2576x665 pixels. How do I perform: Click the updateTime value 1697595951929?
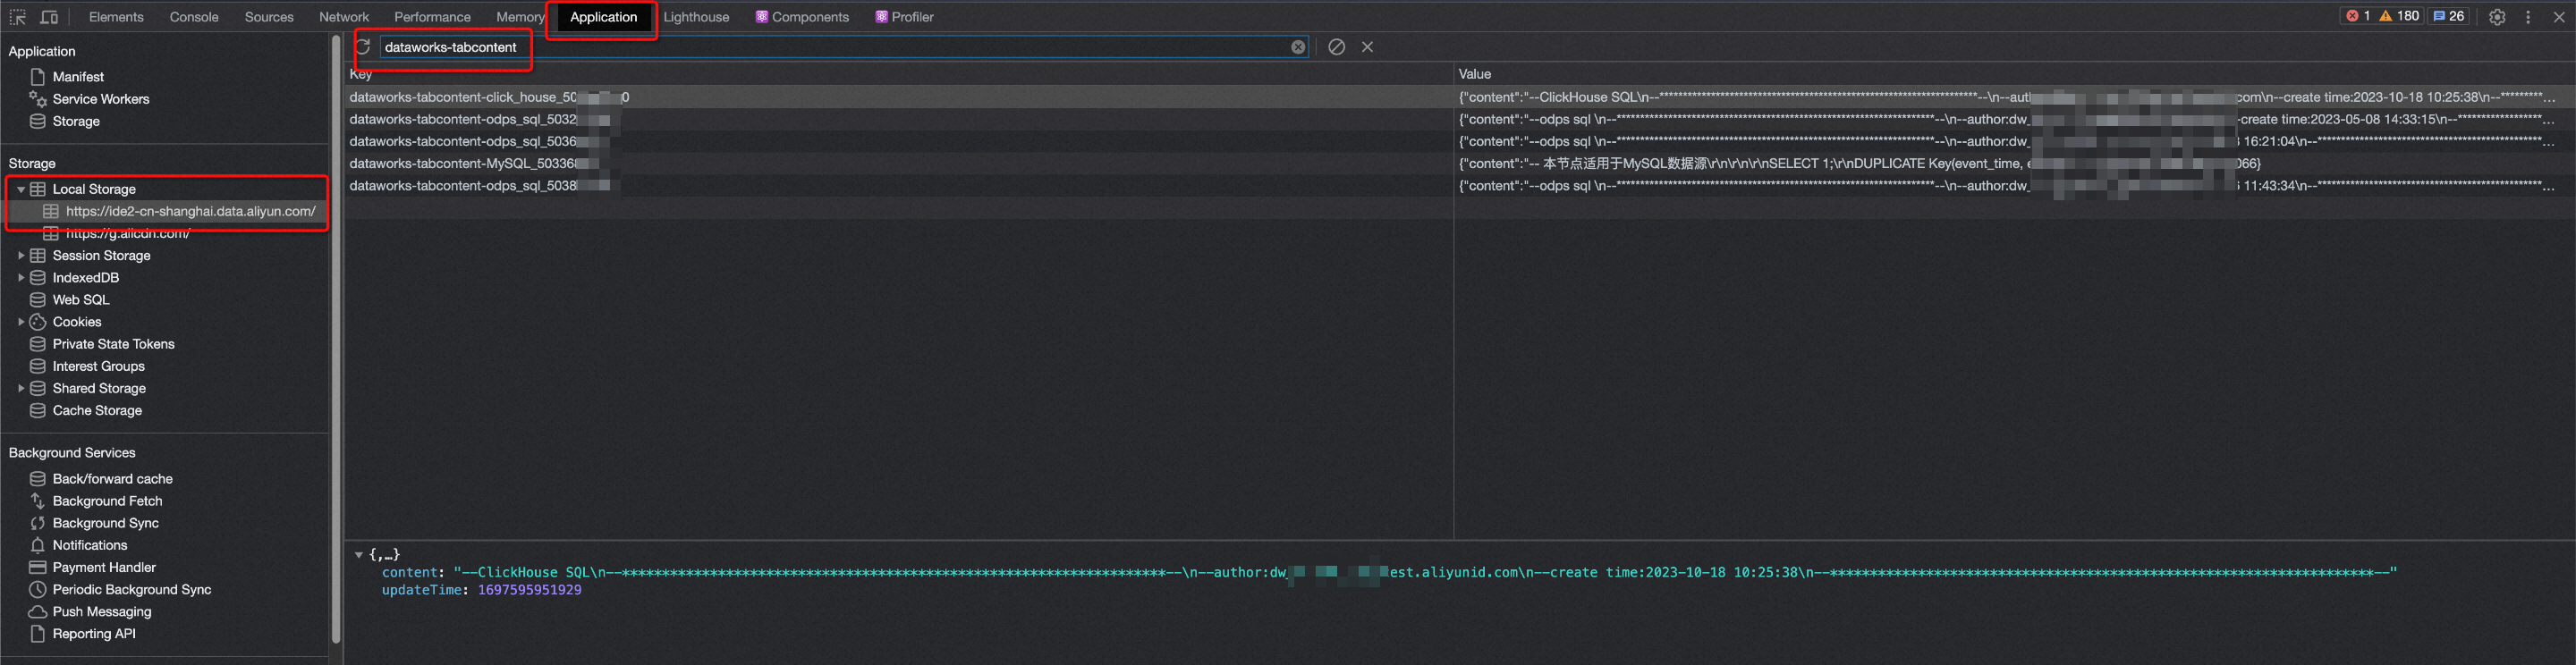click(x=529, y=590)
